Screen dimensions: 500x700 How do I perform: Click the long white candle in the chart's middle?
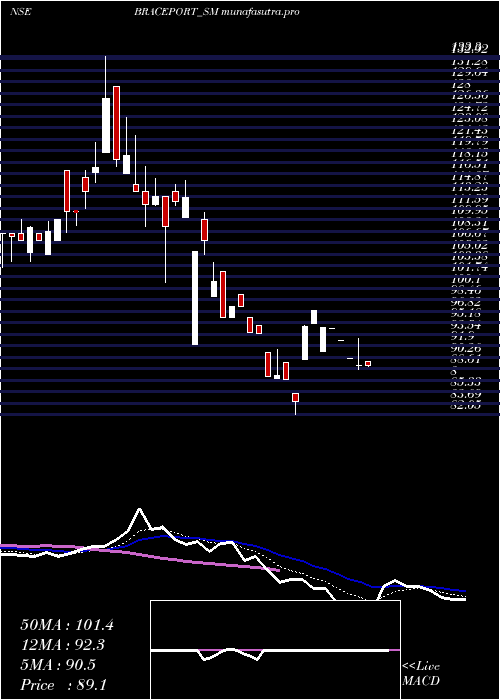(195, 298)
